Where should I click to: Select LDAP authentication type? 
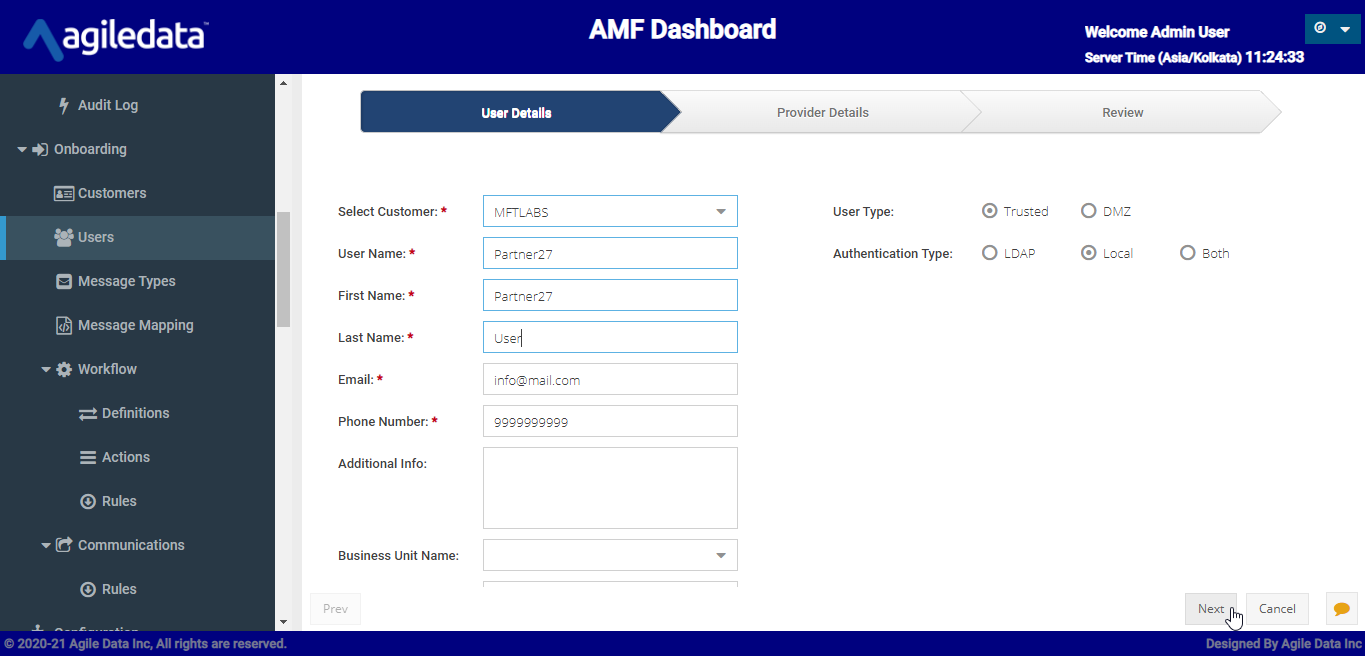point(990,253)
